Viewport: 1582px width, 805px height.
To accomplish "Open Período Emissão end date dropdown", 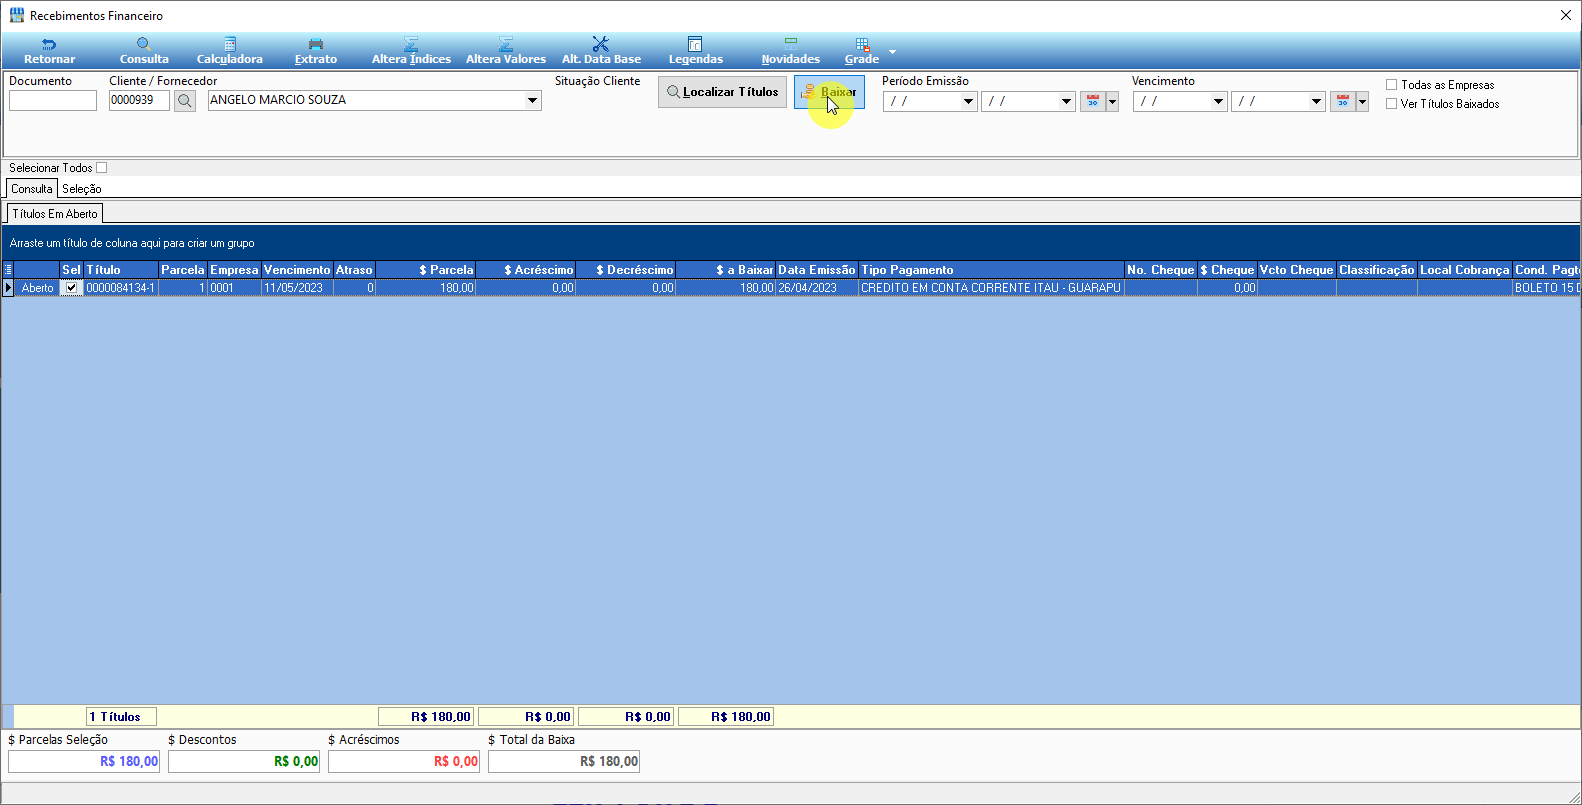I will 1066,101.
